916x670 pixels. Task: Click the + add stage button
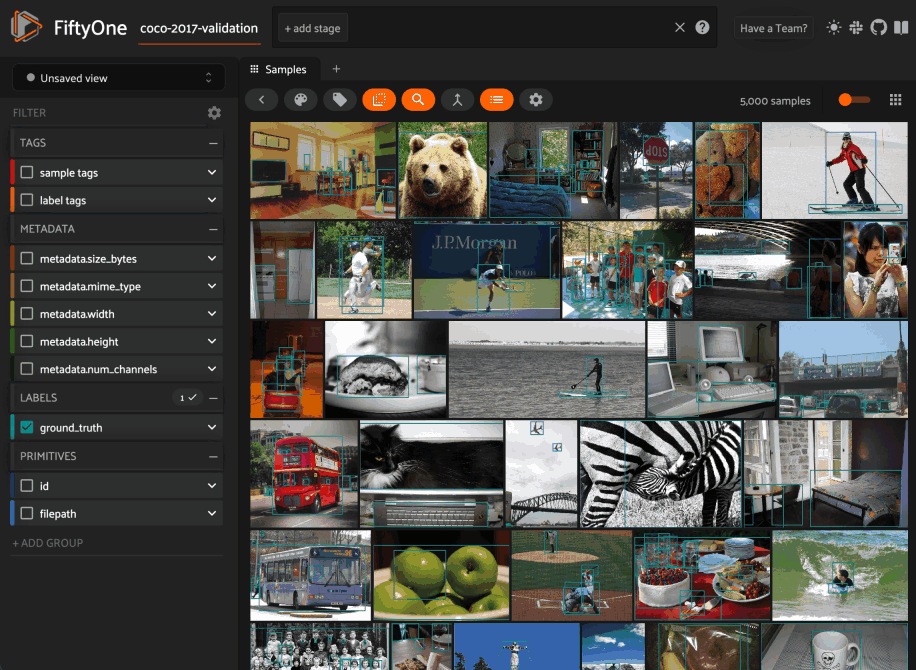313,28
